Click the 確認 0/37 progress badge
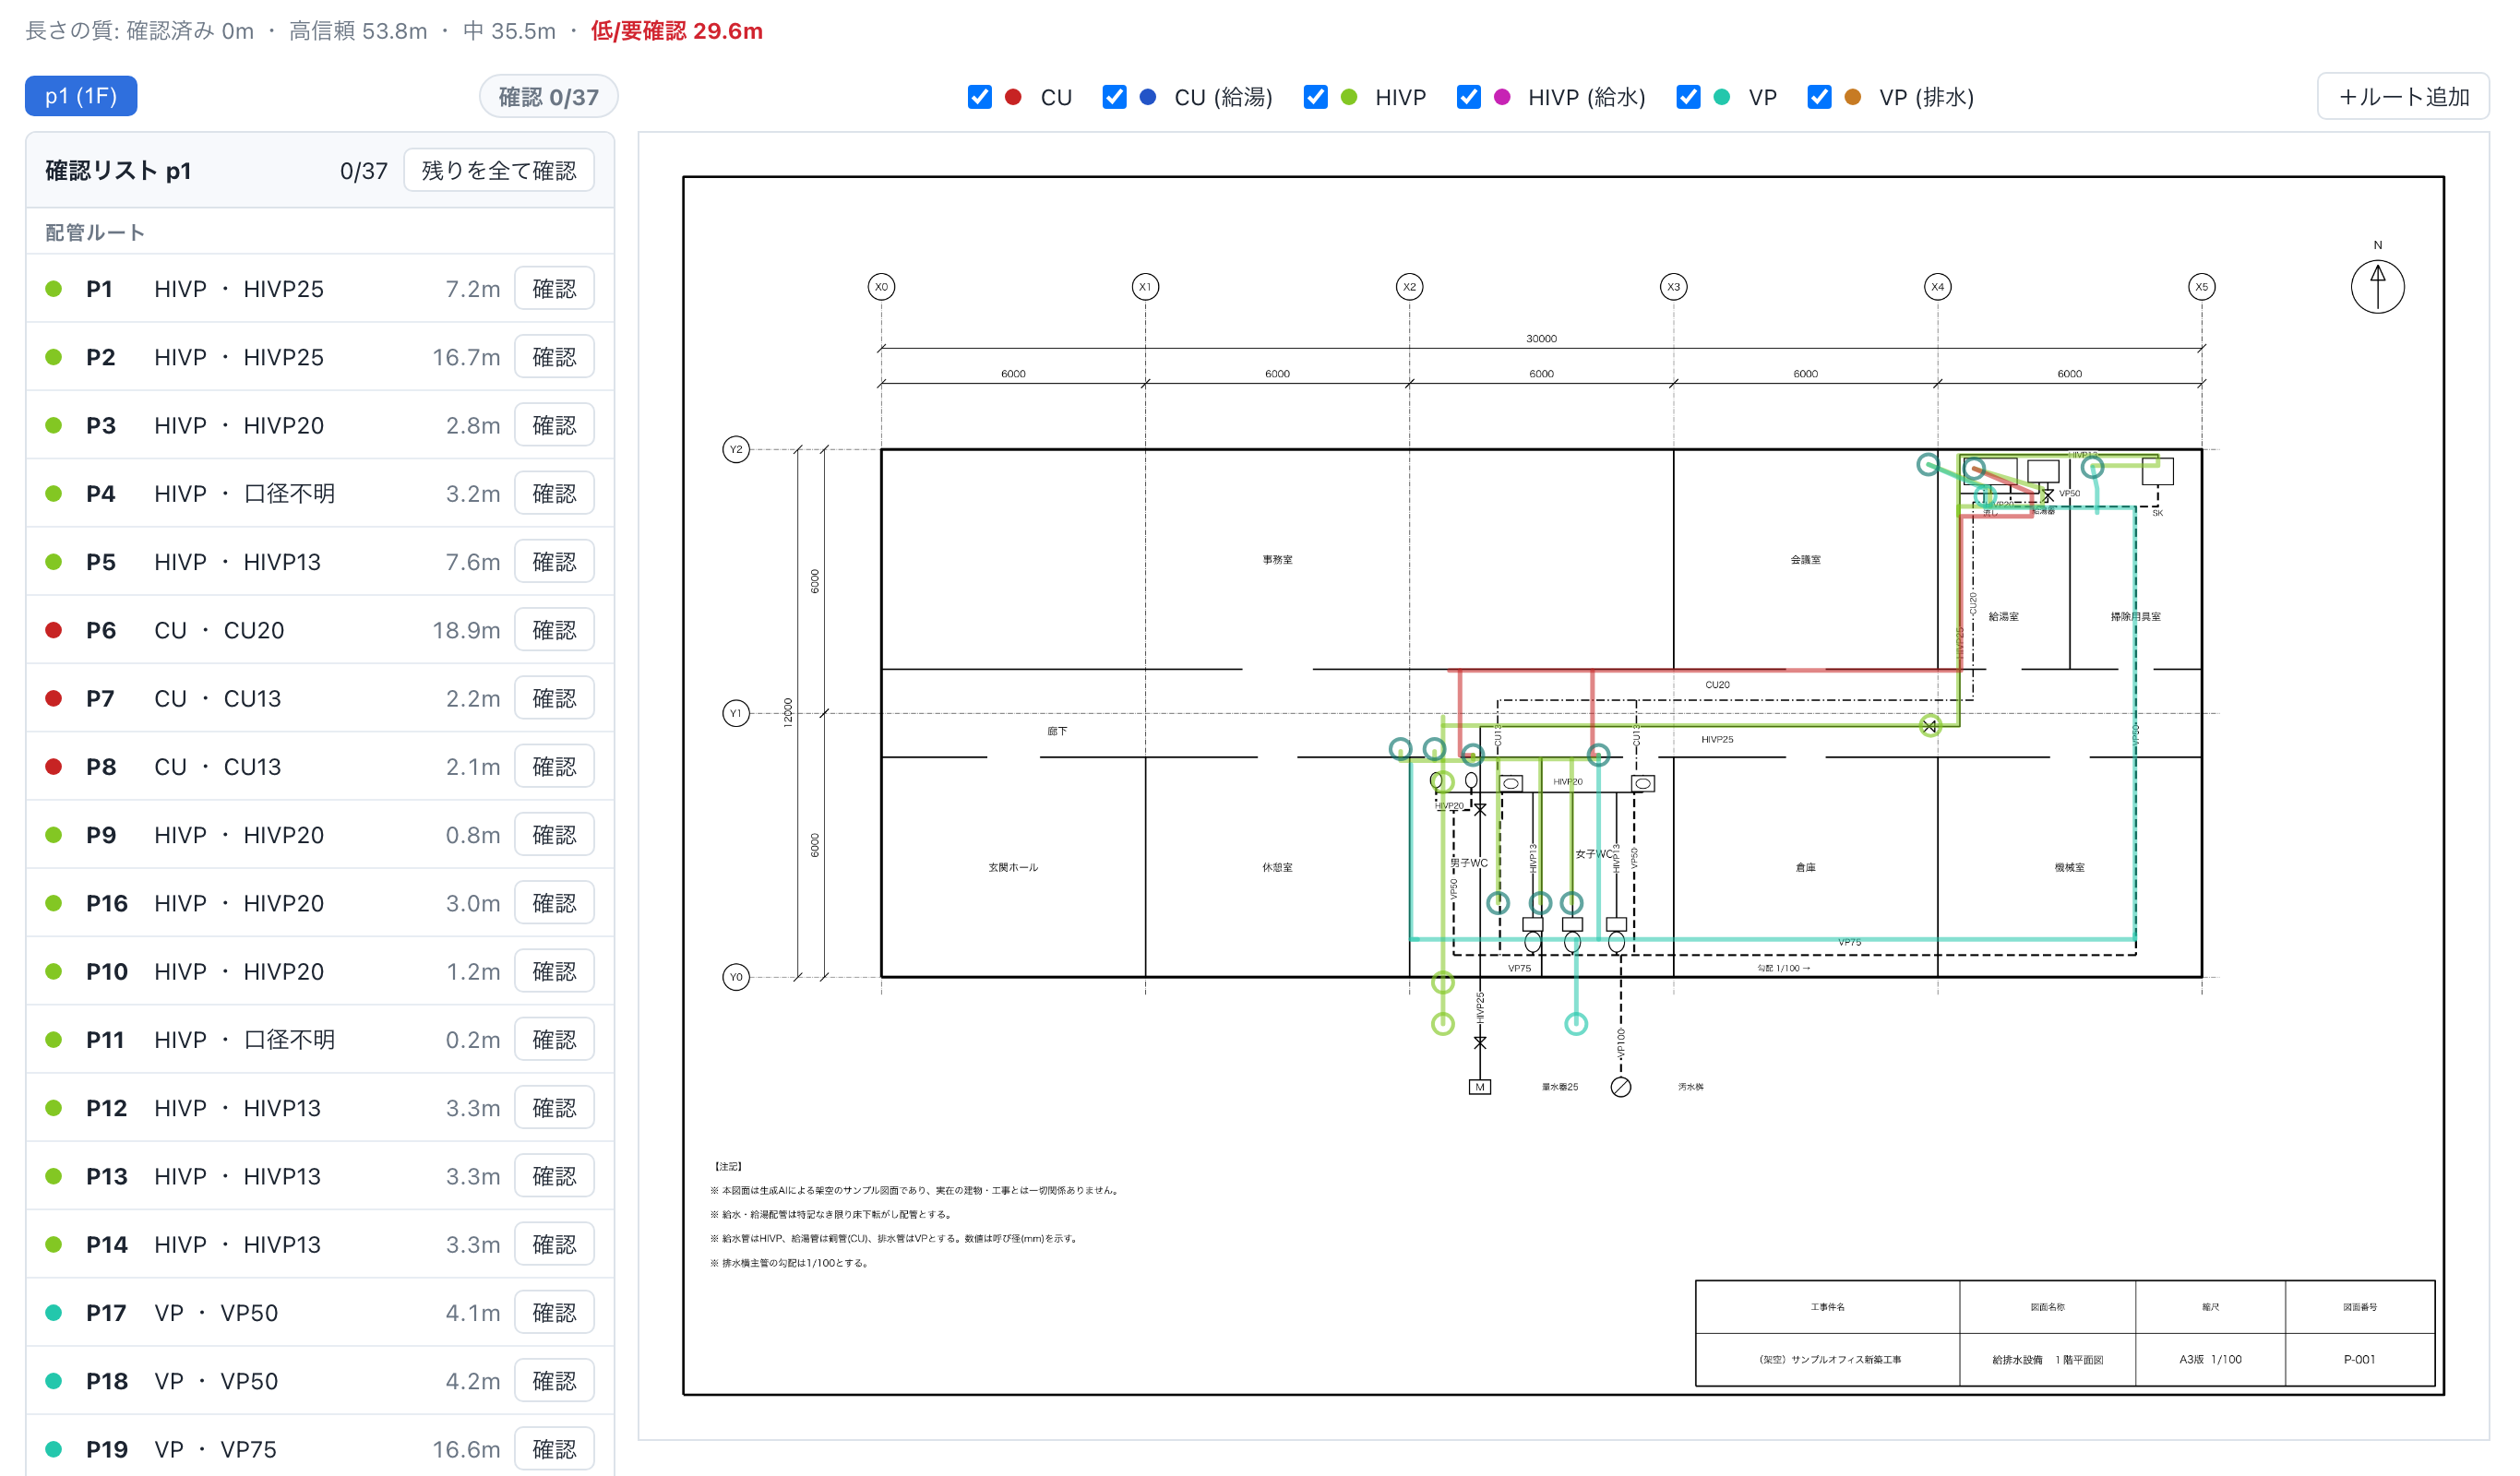Viewport: 2520px width, 1476px height. click(x=548, y=97)
